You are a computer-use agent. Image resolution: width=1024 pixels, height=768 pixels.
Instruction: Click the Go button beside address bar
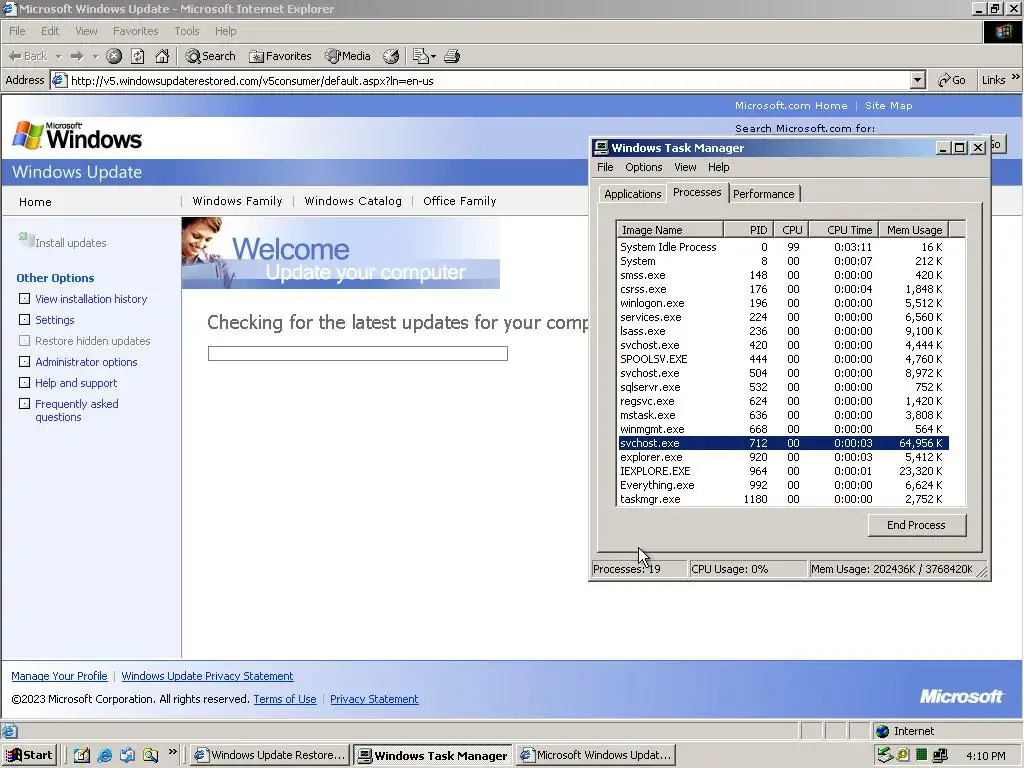click(x=952, y=80)
